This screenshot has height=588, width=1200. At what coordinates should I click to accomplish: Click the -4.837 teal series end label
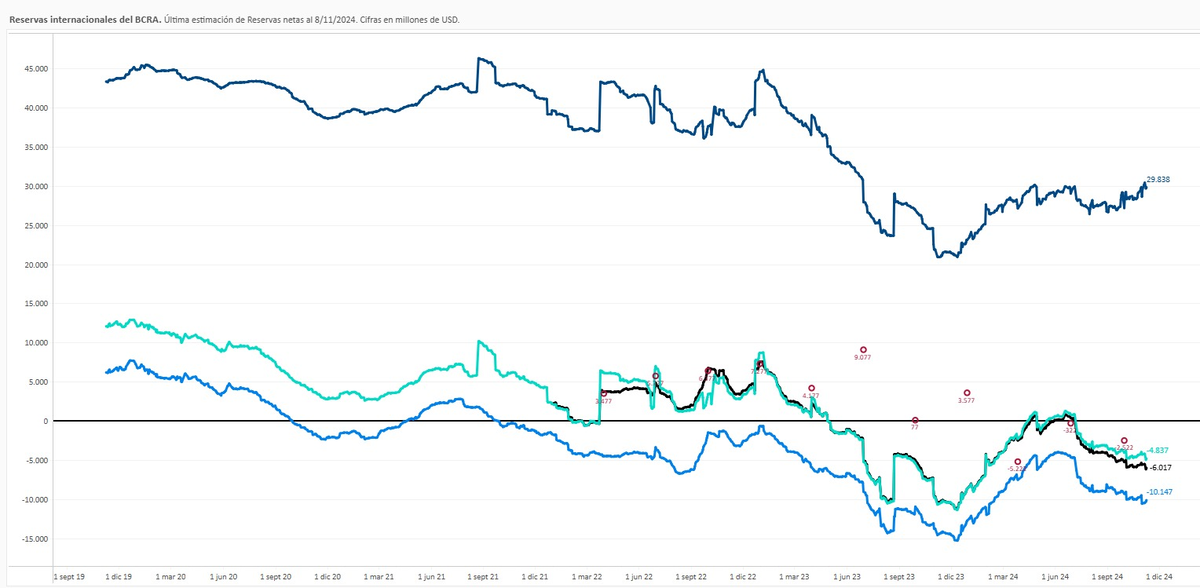point(1158,451)
